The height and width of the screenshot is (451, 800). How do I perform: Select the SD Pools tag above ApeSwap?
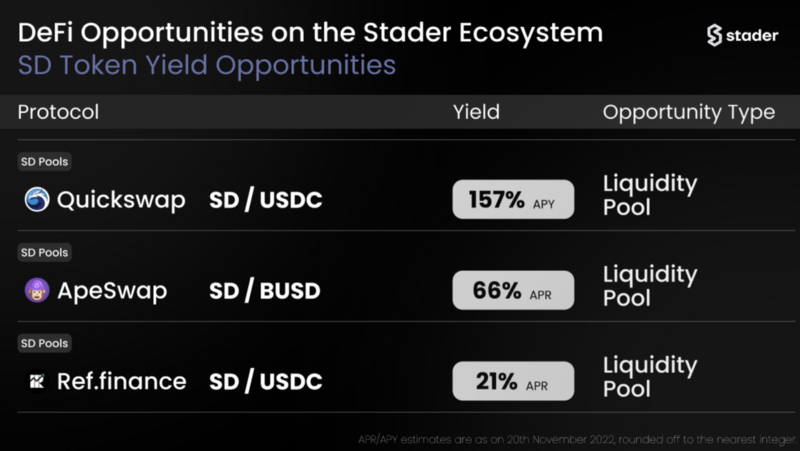pyautogui.click(x=44, y=253)
